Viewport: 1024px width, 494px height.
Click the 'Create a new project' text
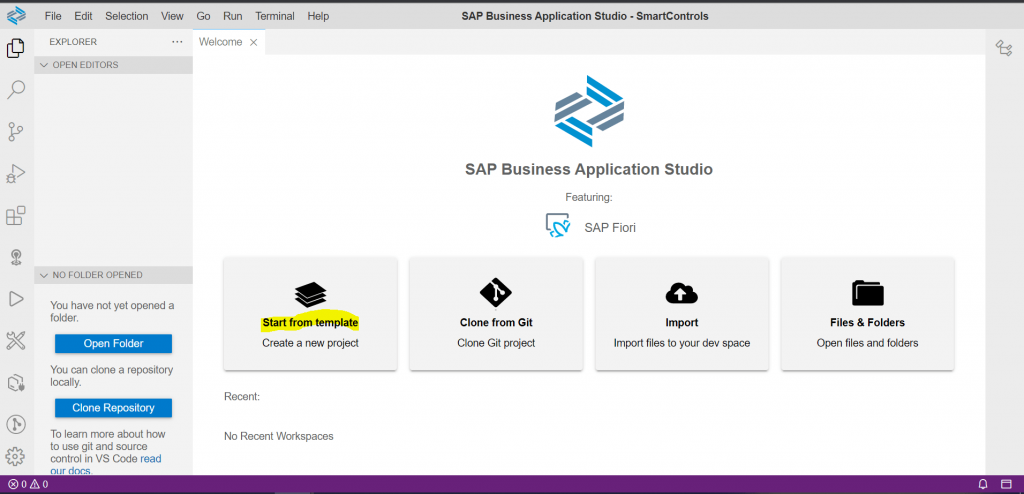tap(310, 343)
